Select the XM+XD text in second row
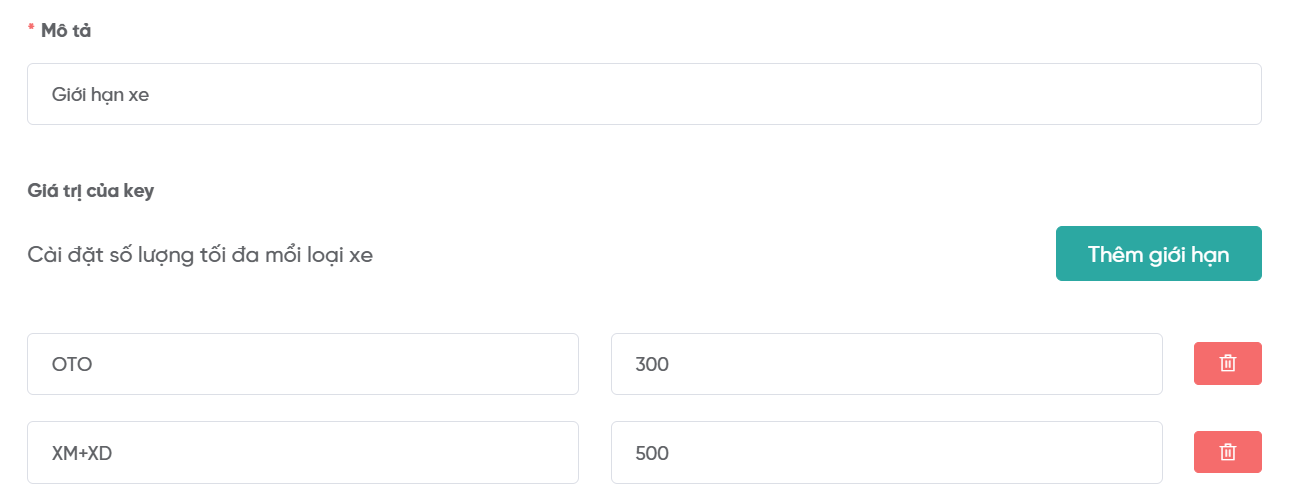1291x504 pixels. (x=82, y=453)
